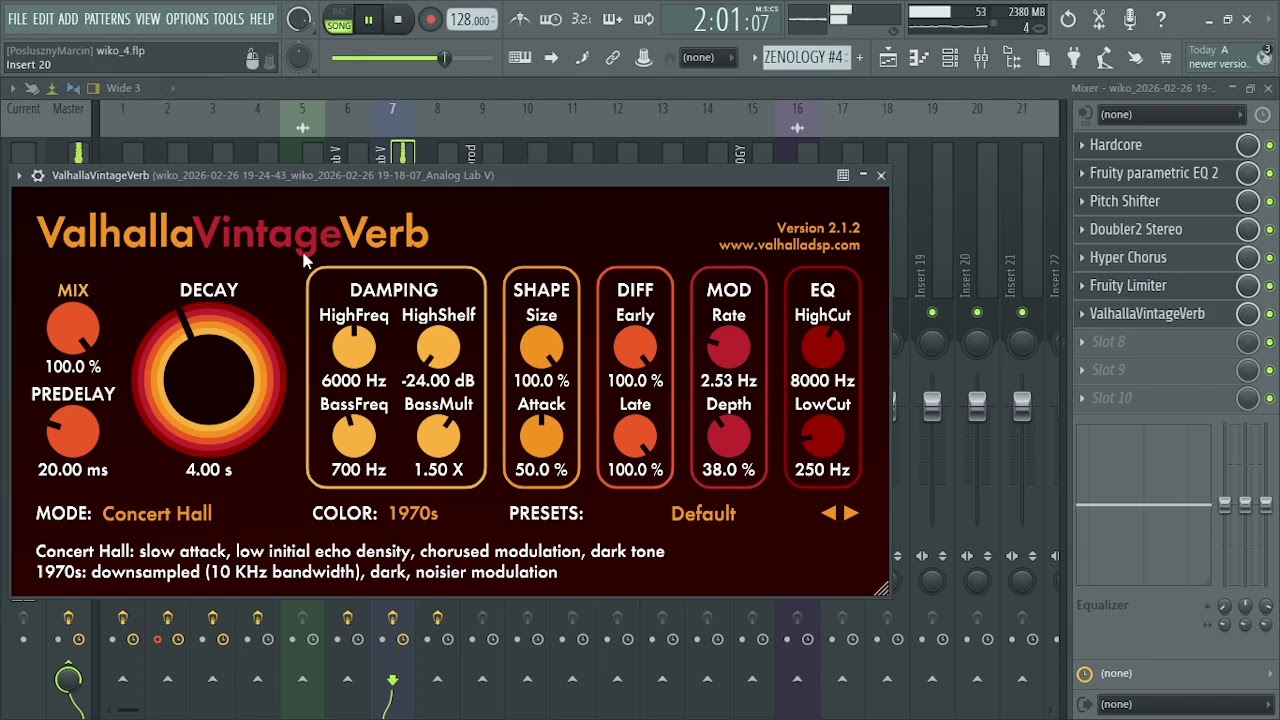This screenshot has height=720, width=1280.
Task: Click the 128.000 tempo field
Action: coord(470,20)
